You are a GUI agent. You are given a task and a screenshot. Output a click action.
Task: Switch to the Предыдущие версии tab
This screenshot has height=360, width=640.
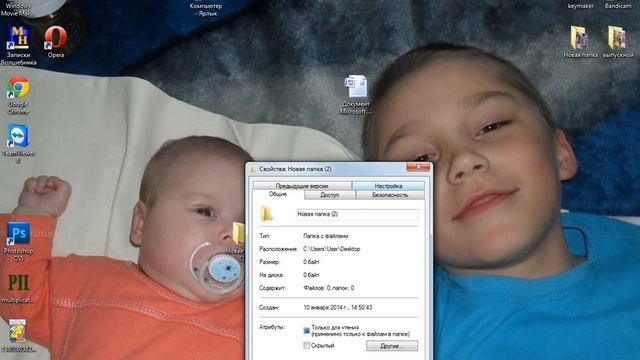point(302,186)
